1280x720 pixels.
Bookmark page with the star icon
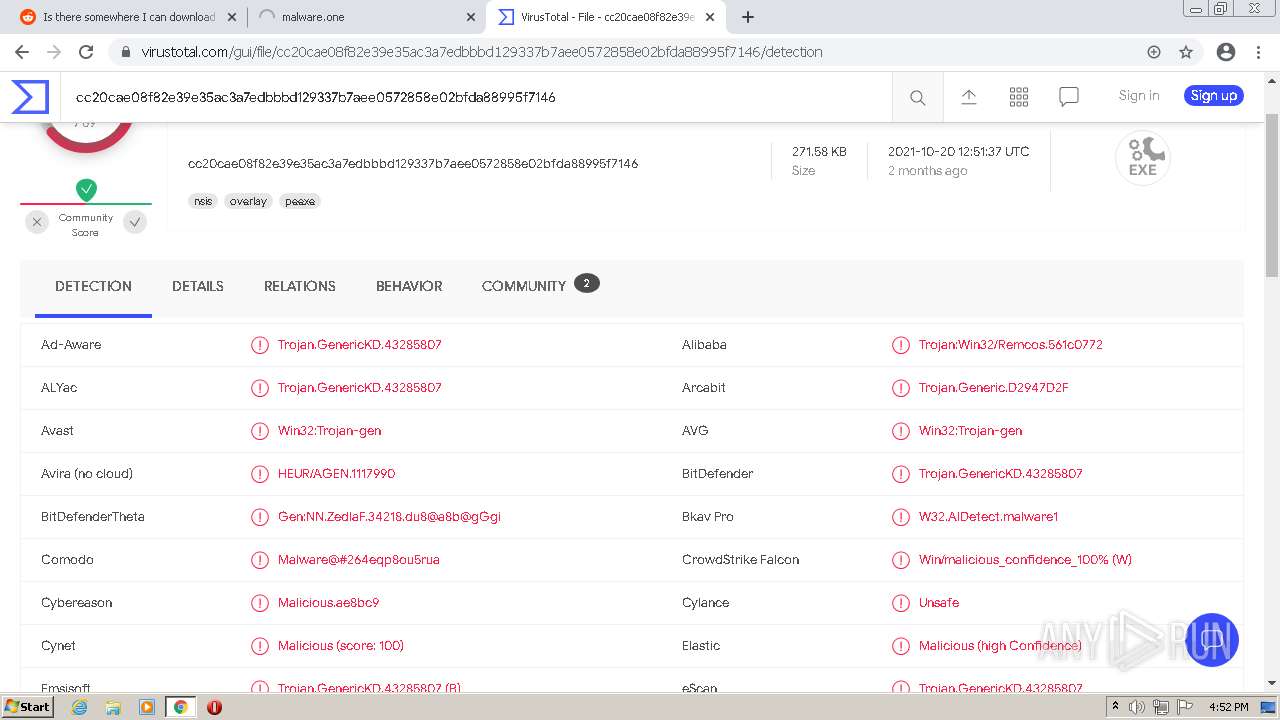[1186, 52]
